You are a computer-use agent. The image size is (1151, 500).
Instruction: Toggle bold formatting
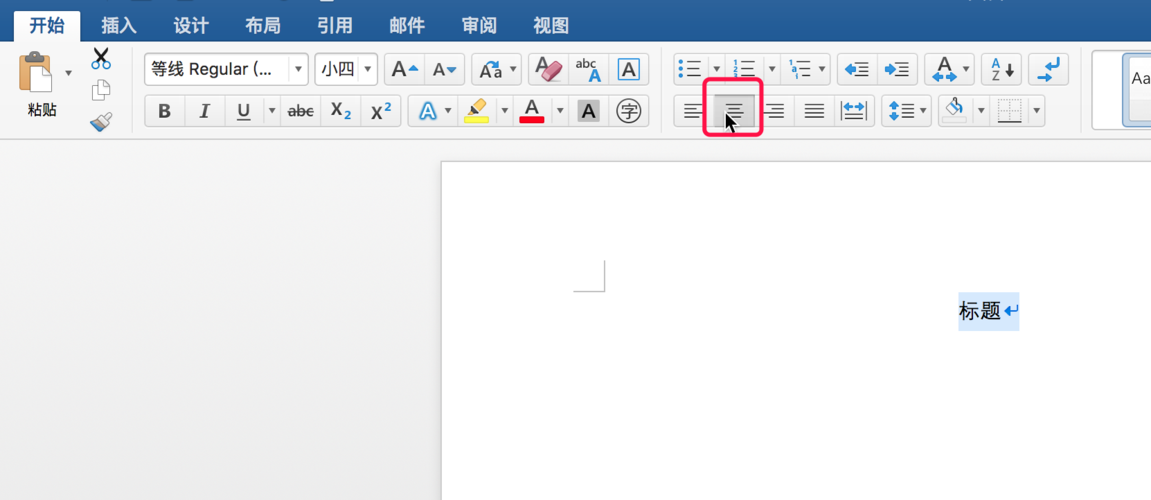[x=164, y=112]
